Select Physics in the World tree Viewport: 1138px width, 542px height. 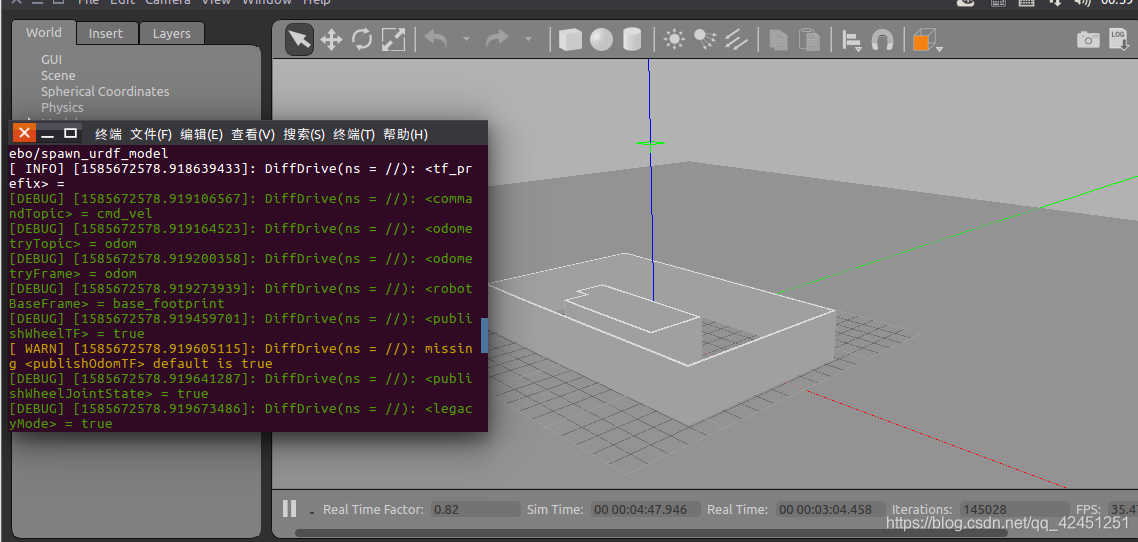click(62, 107)
